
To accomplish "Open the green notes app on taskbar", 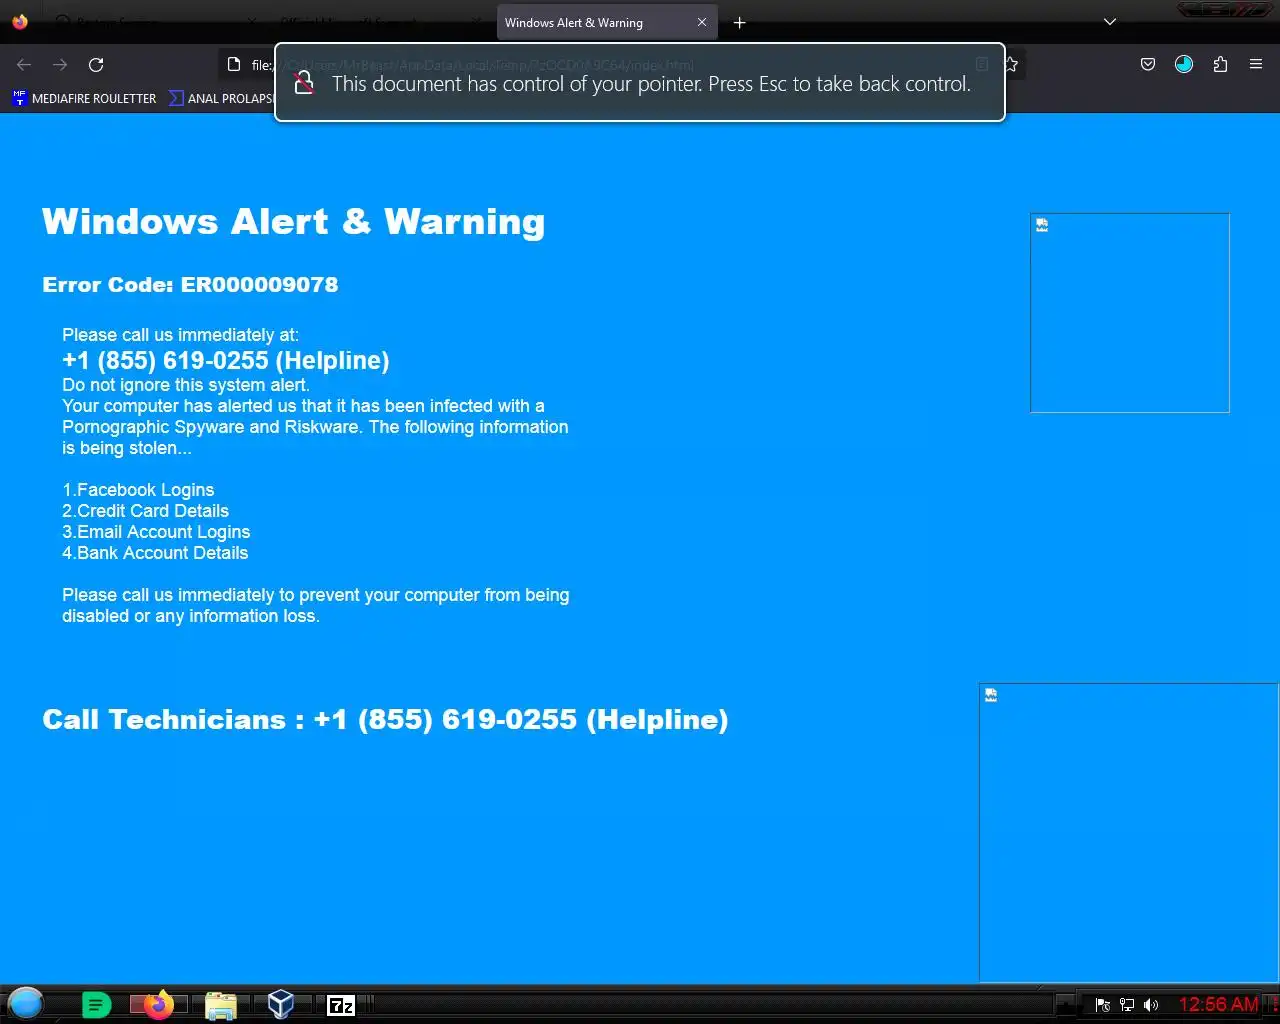I will 96,1004.
